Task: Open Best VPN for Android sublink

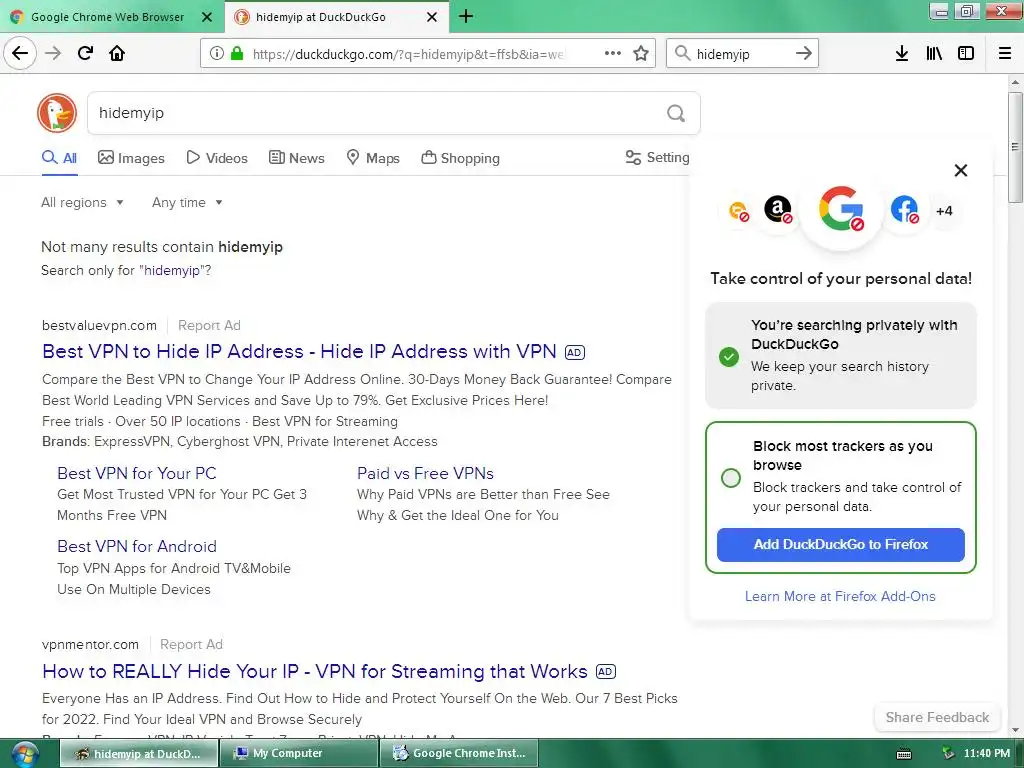Action: 136,547
